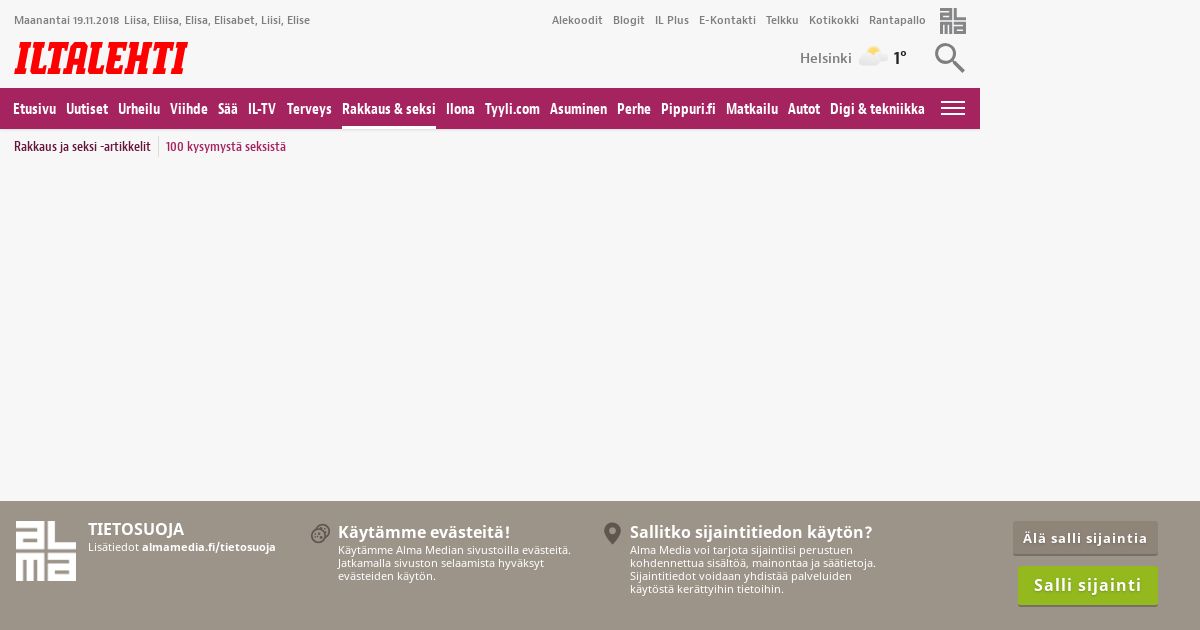Open almamedia.fi/tietosuoja link
The image size is (1200, 630).
point(209,547)
